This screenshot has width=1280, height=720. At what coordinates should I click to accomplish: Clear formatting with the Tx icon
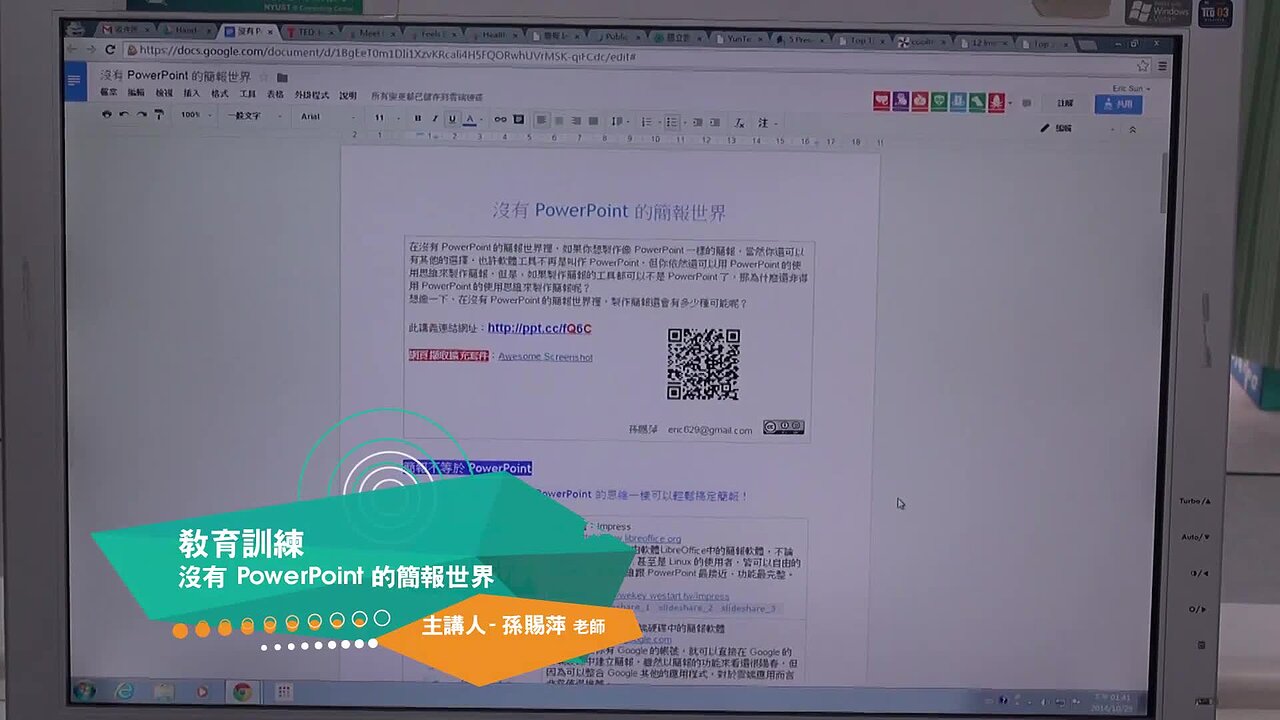point(740,123)
